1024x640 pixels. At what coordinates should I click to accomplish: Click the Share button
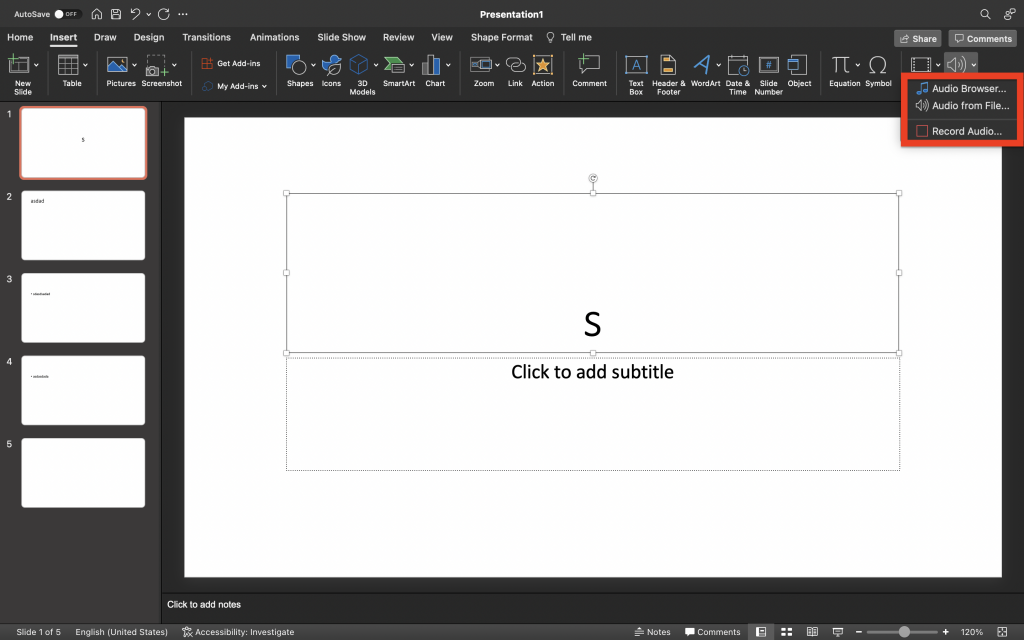click(917, 37)
